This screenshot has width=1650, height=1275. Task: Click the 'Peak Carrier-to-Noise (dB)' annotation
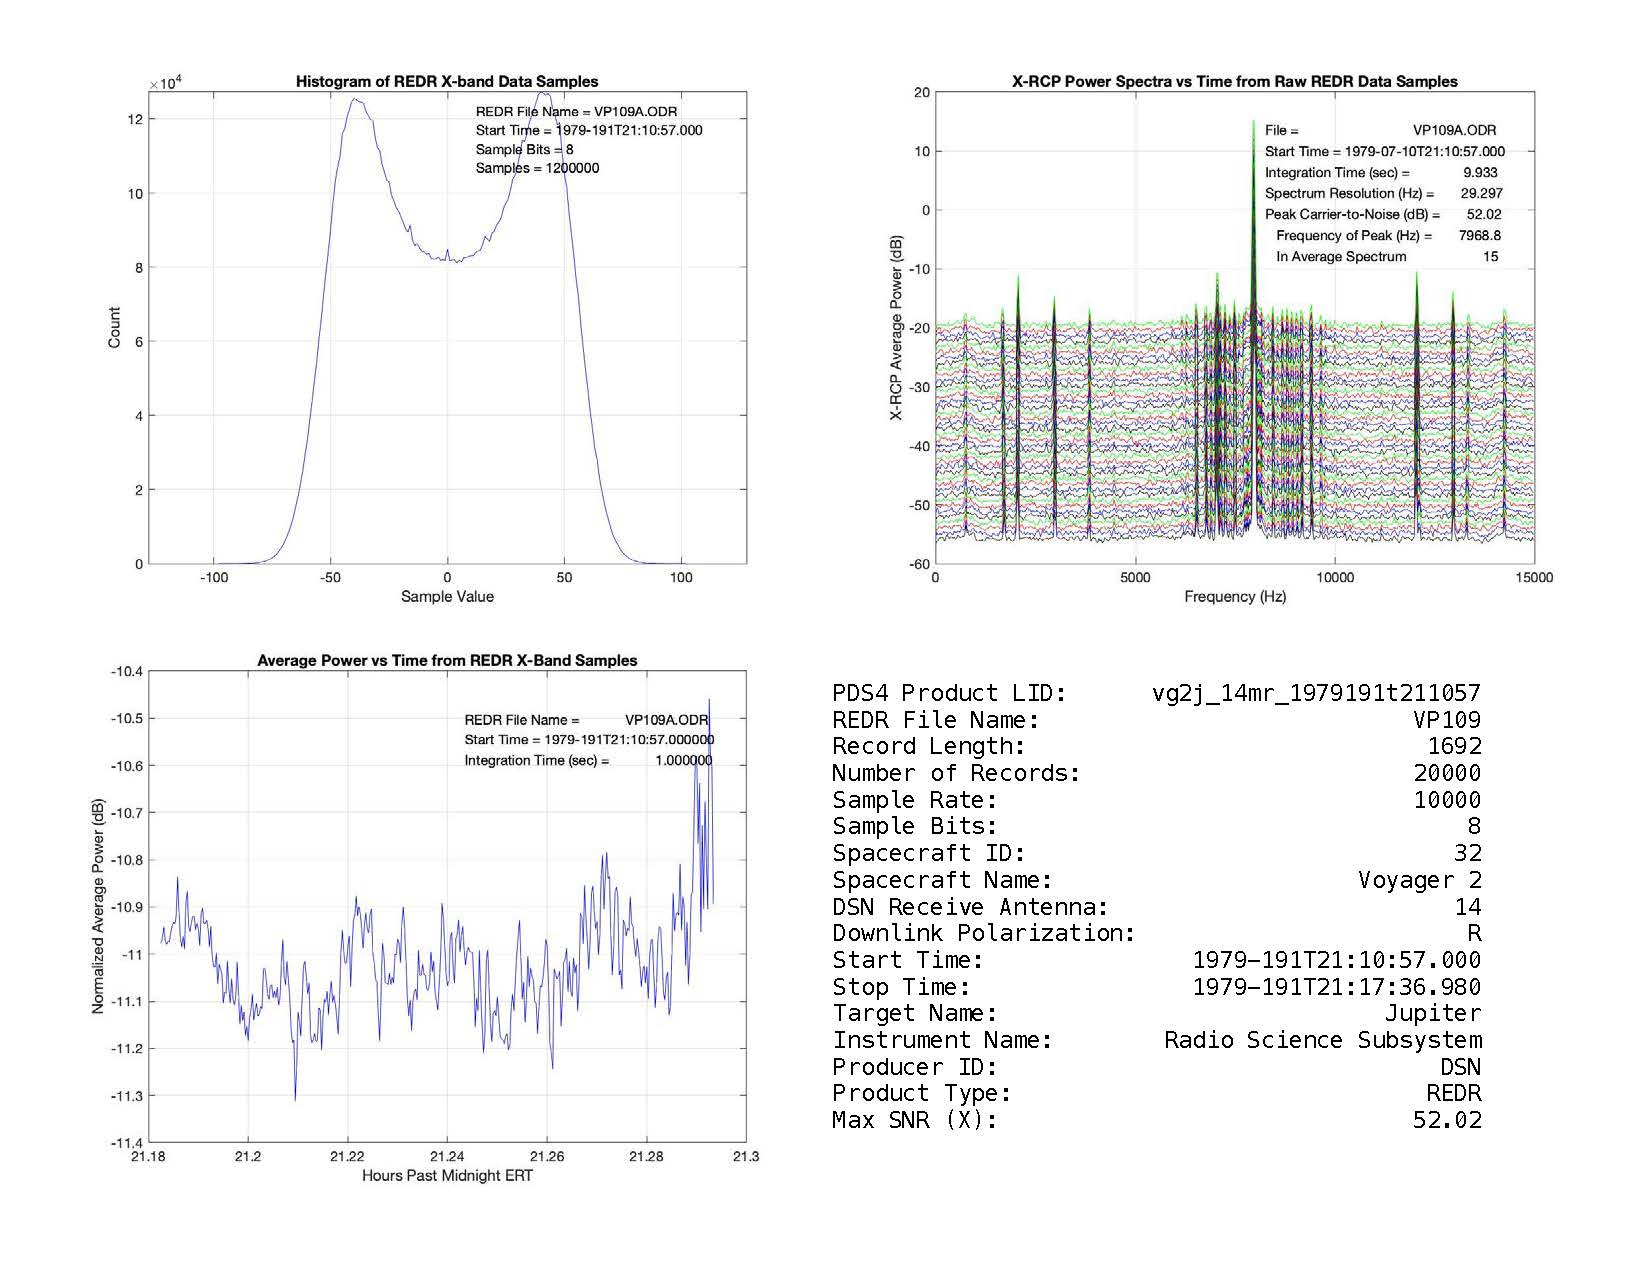[1352, 215]
